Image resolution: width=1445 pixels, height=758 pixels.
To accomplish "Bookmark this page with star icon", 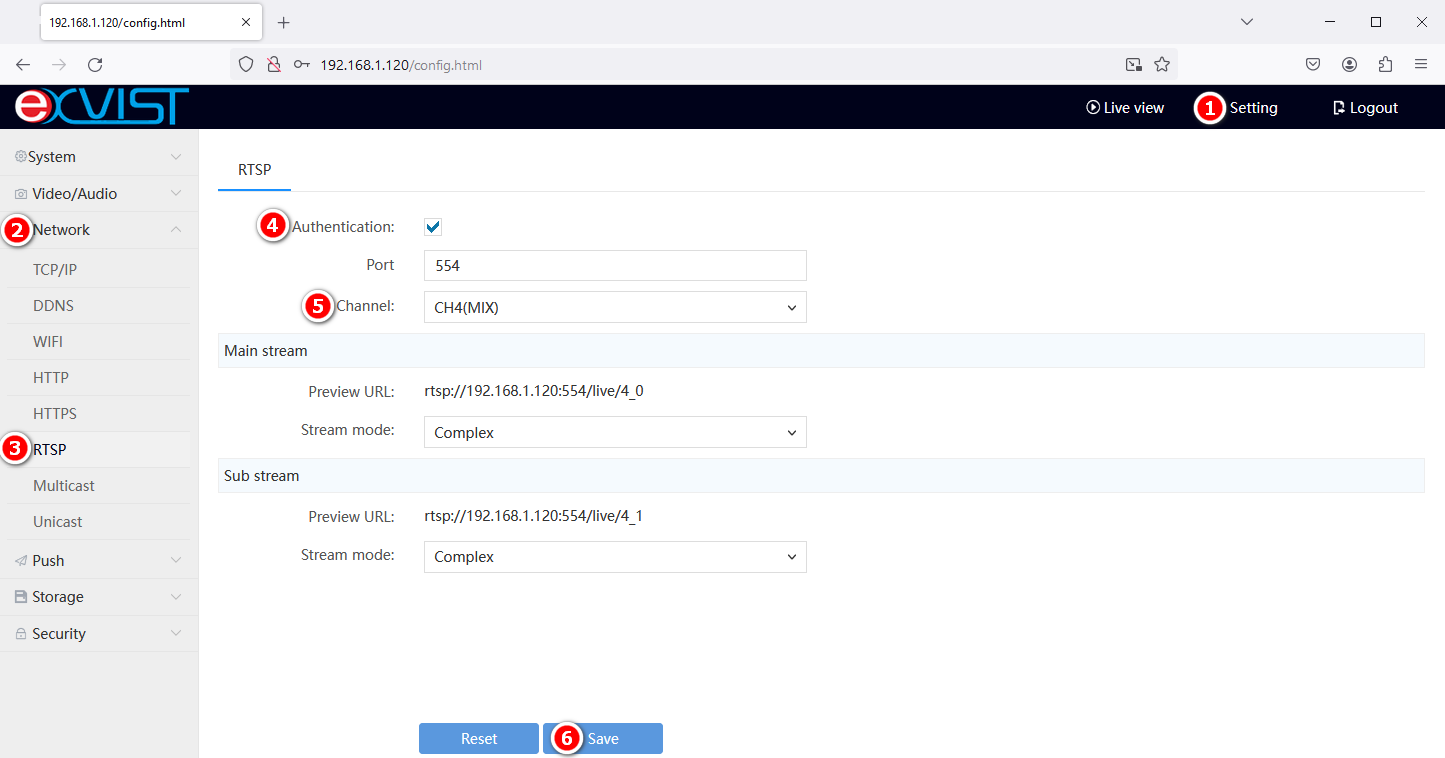I will [1161, 64].
